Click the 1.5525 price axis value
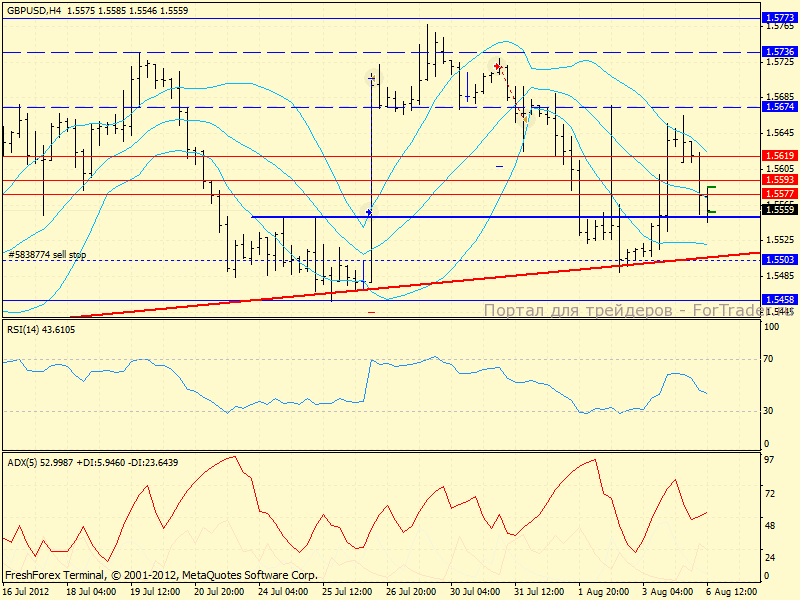Viewport: 800px width, 600px height. click(780, 239)
